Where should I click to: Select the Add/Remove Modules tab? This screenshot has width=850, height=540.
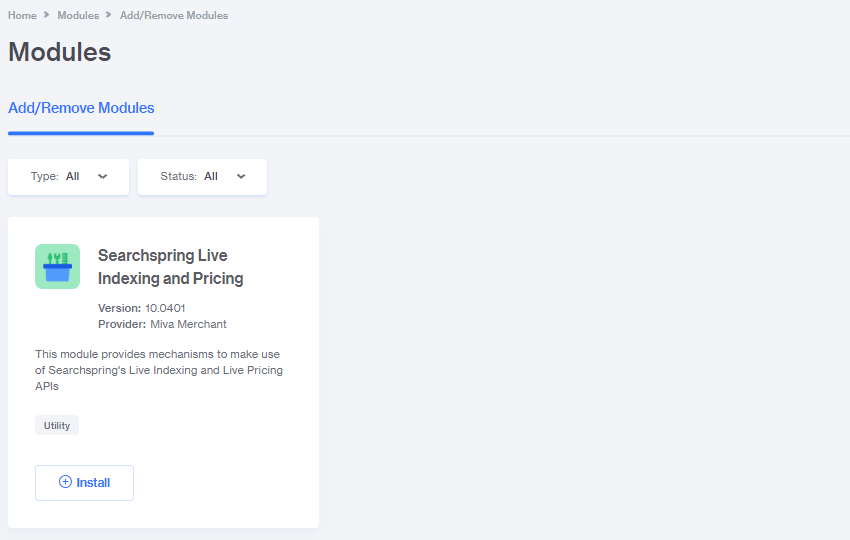tap(81, 108)
